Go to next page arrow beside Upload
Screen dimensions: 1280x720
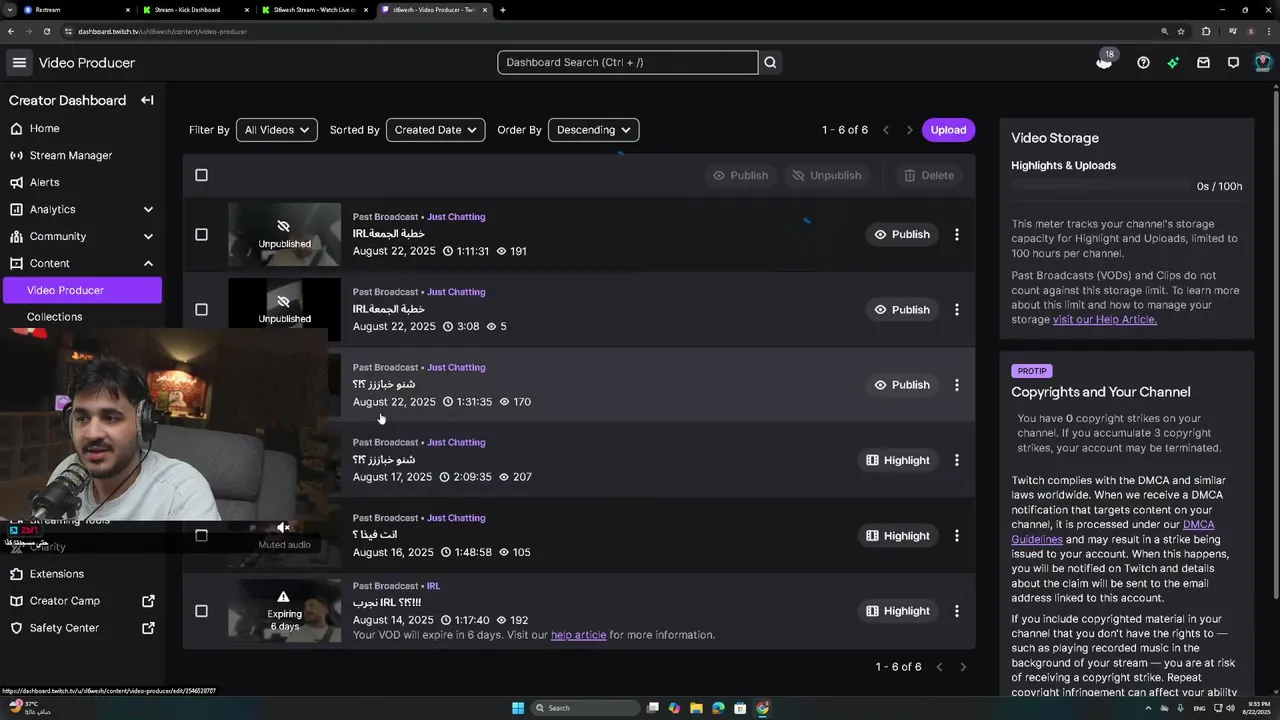click(909, 130)
